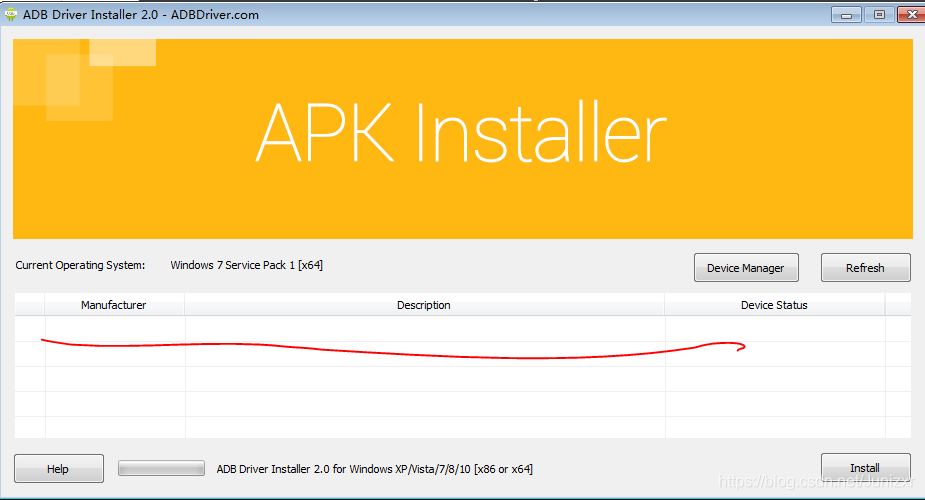Minimize the ADB Driver Installer window
Viewport: 925px width, 500px height.
coord(846,14)
